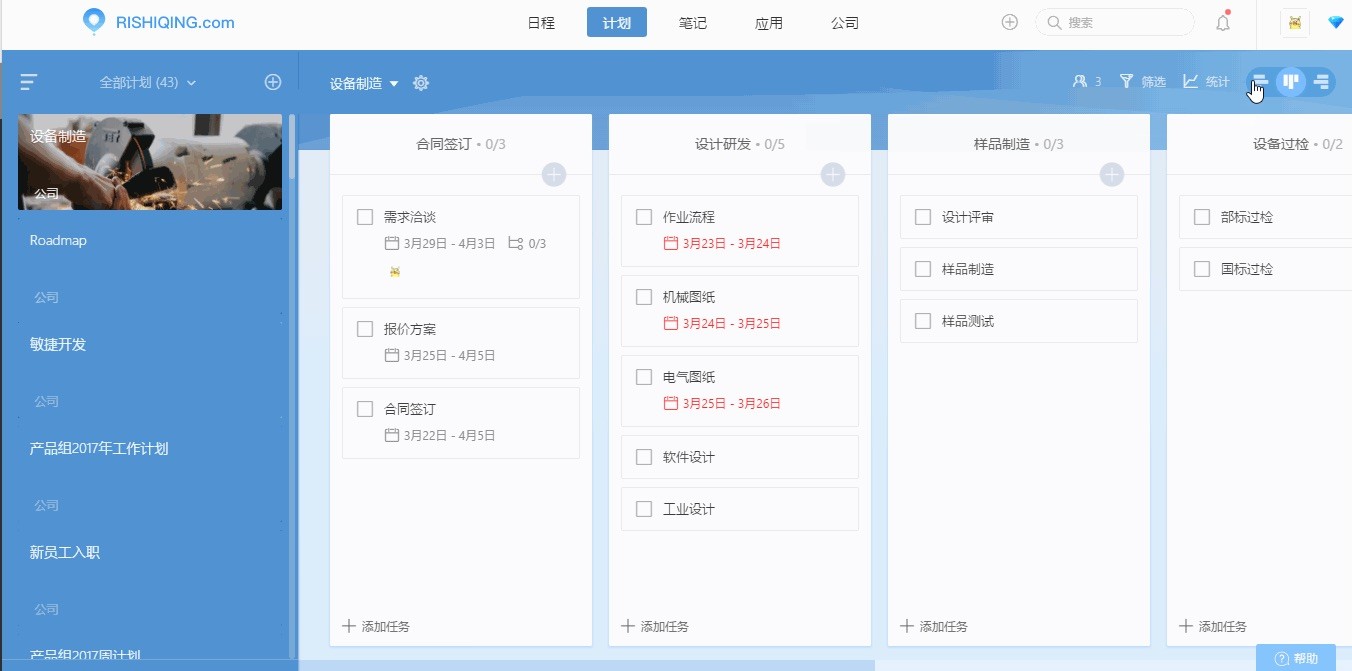Switch to kanban board view

click(1291, 82)
